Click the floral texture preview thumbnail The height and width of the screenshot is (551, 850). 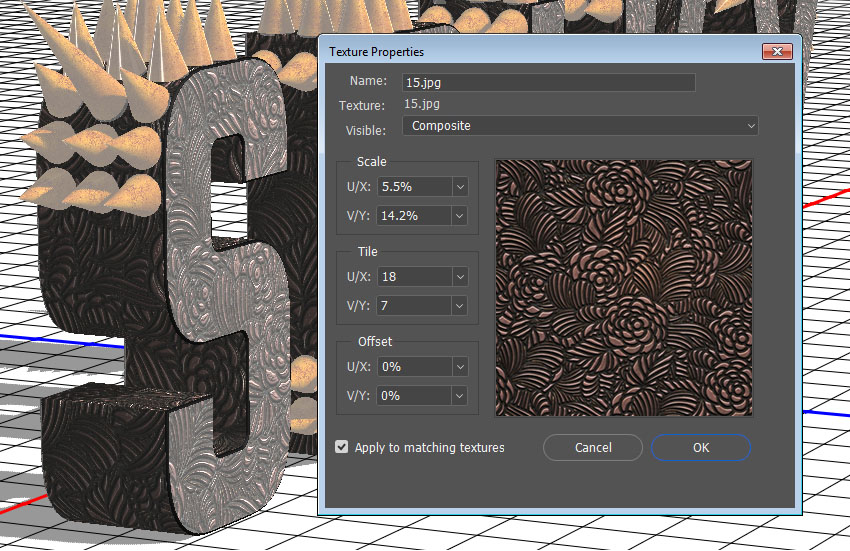click(x=623, y=288)
